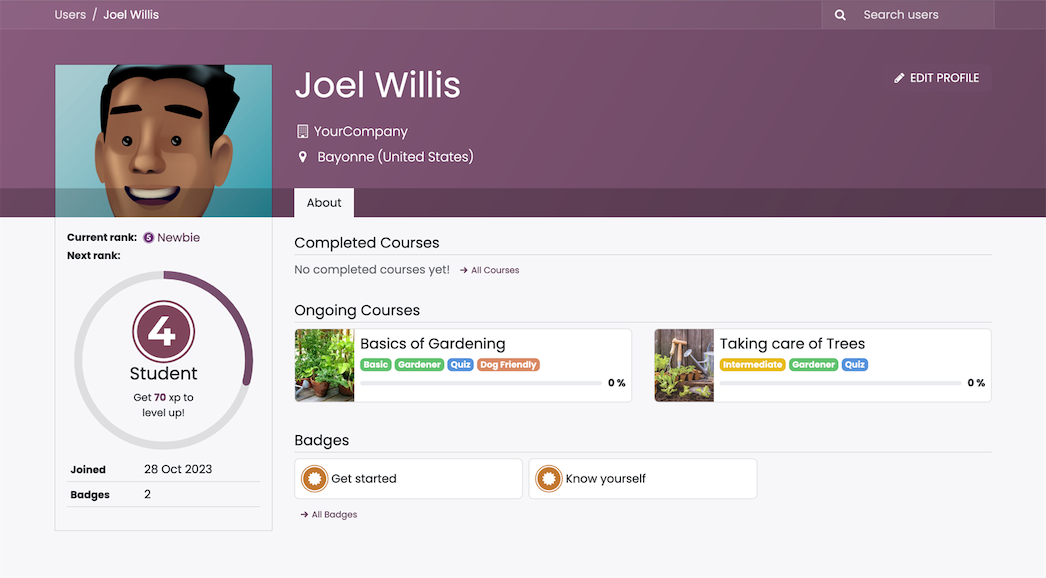Switch to the About tab
The width and height of the screenshot is (1046, 578).
tap(323, 202)
